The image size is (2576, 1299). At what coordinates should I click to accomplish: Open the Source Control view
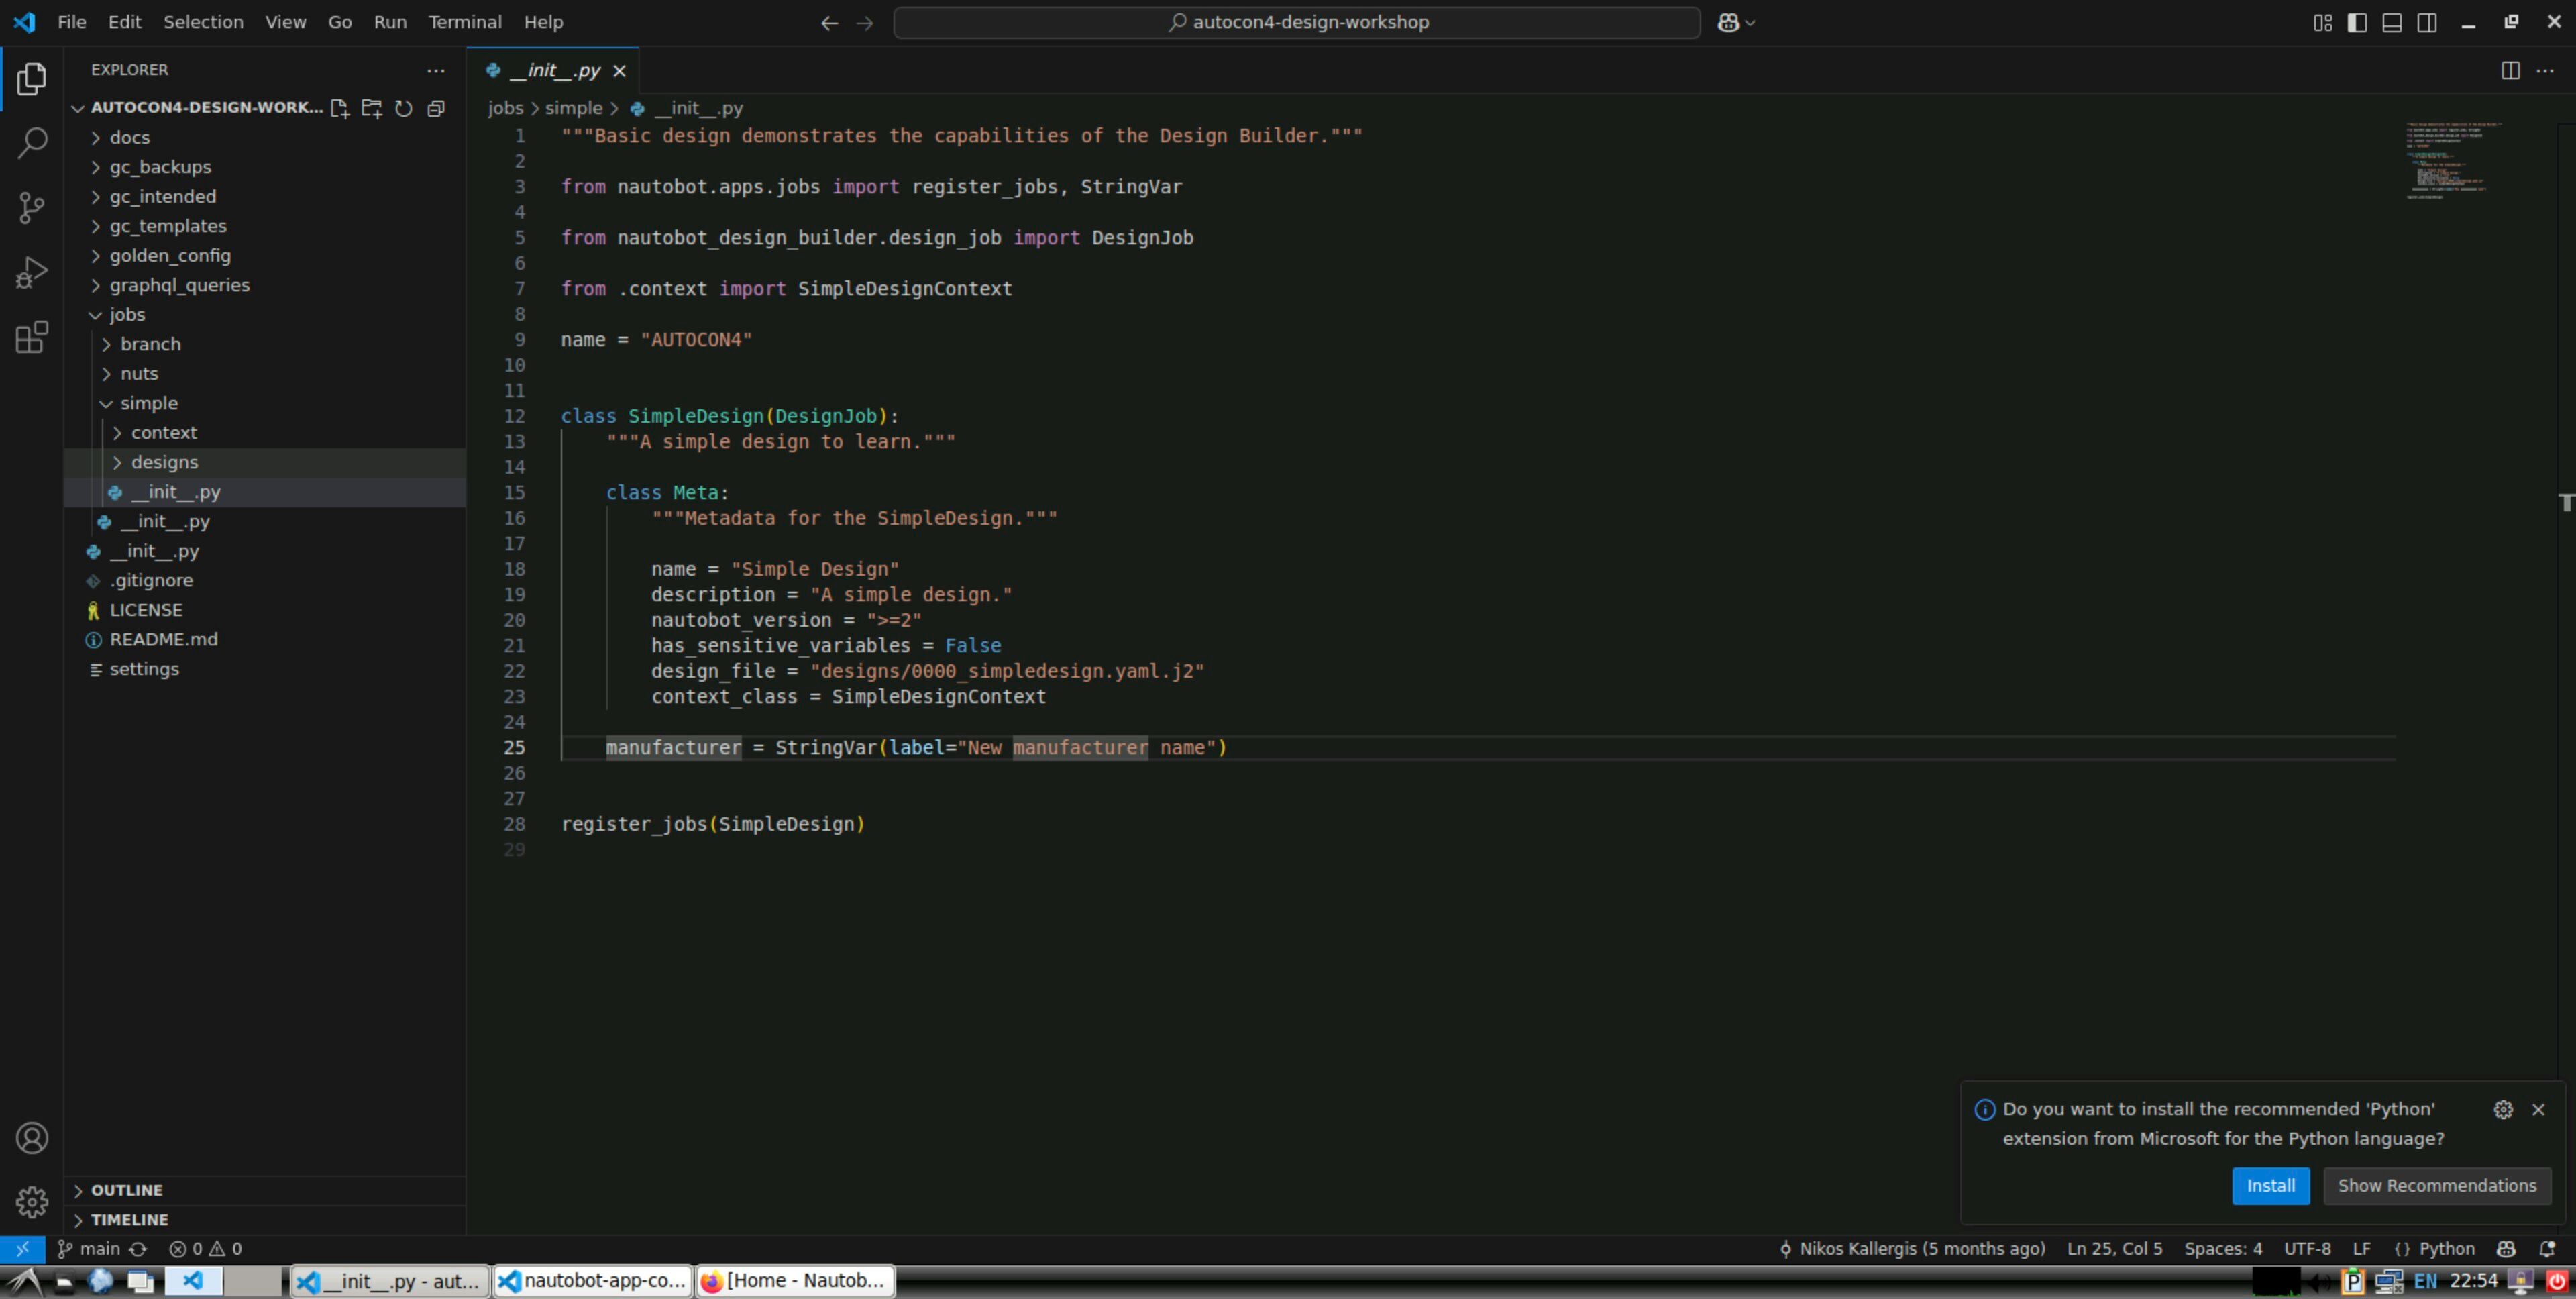pos(32,208)
